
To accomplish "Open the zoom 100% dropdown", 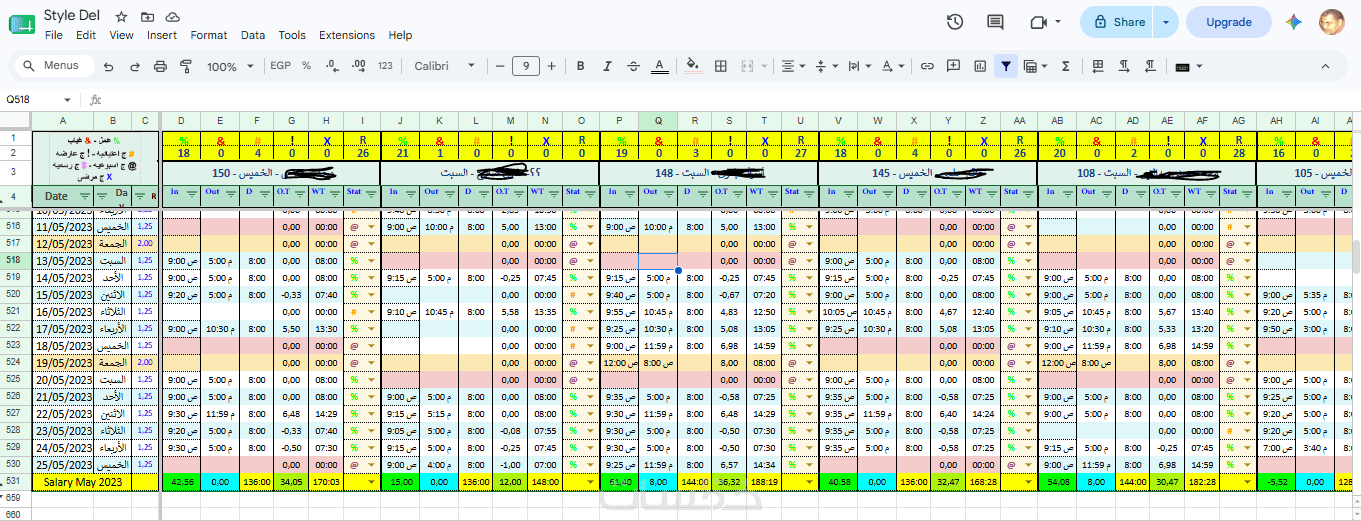I will coord(230,66).
